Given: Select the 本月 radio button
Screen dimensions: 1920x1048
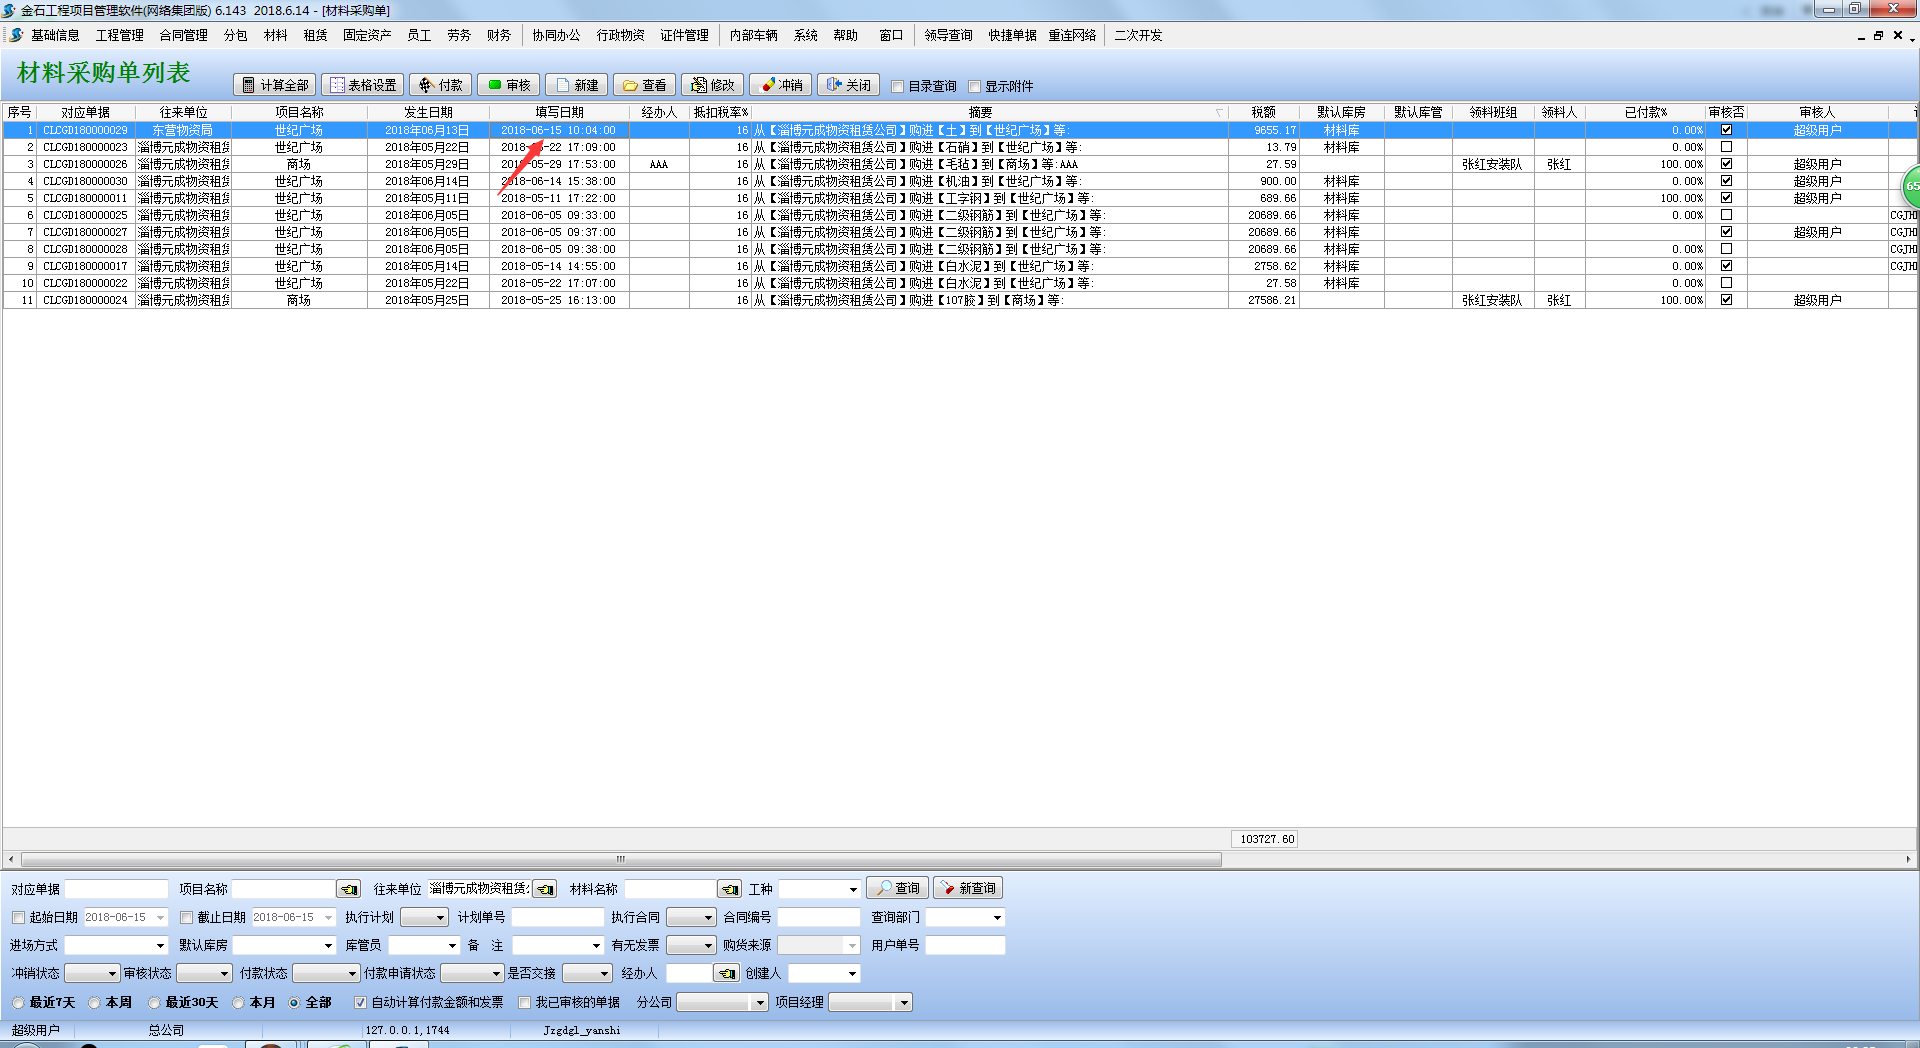Looking at the screenshot, I should coord(238,1002).
